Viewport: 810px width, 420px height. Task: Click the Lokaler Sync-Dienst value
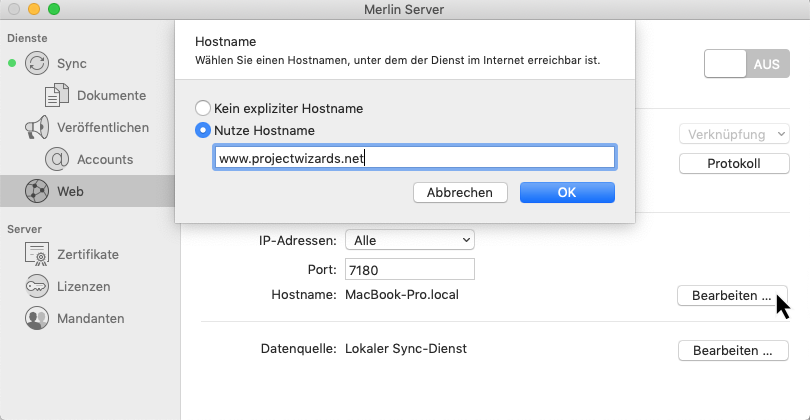pyautogui.click(x=406, y=349)
